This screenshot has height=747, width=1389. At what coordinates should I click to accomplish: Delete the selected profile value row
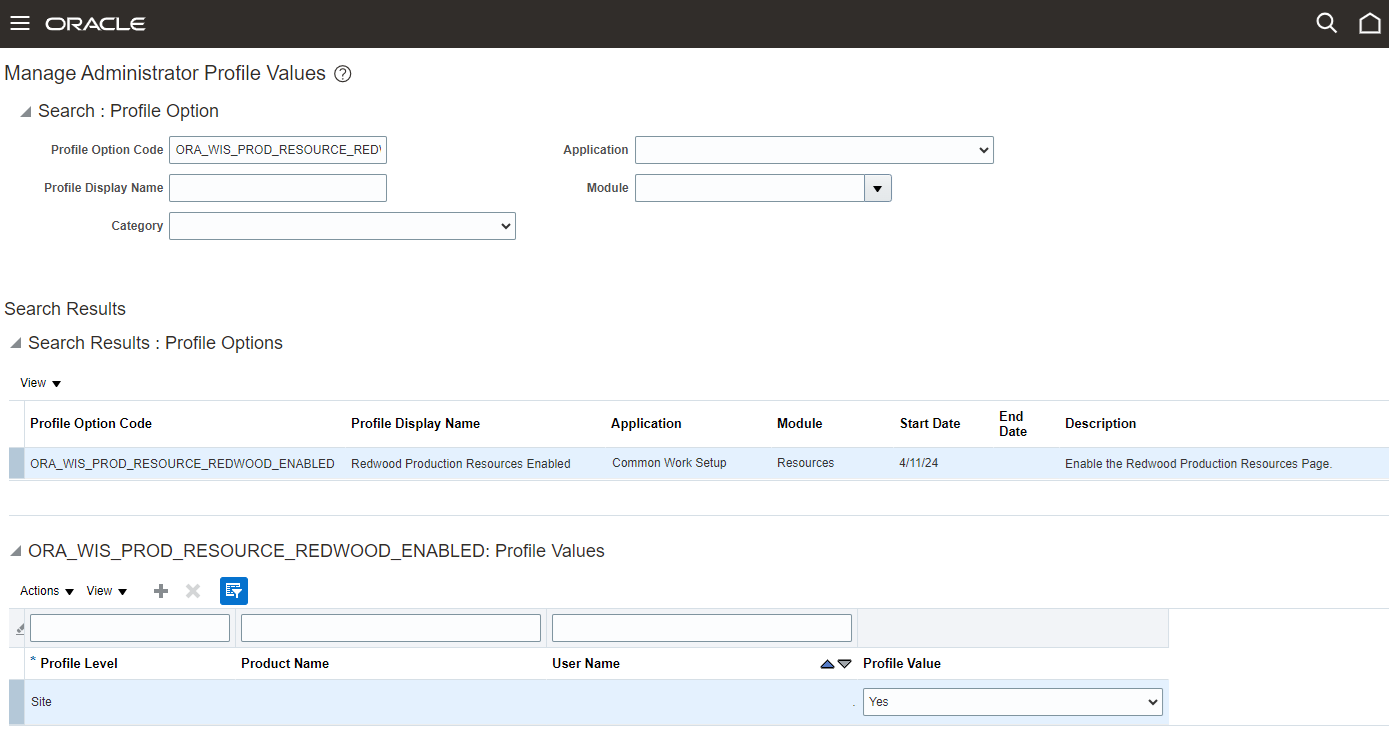(193, 591)
